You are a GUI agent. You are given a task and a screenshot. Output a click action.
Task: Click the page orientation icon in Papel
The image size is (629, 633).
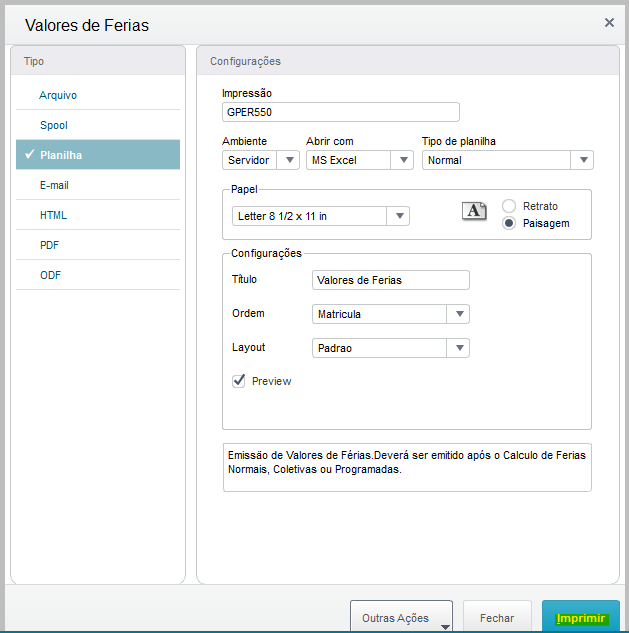pos(474,211)
